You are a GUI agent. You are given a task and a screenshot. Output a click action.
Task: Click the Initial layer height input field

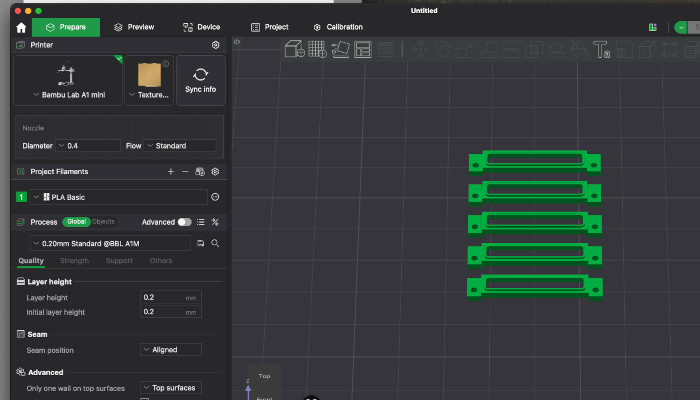(x=171, y=312)
